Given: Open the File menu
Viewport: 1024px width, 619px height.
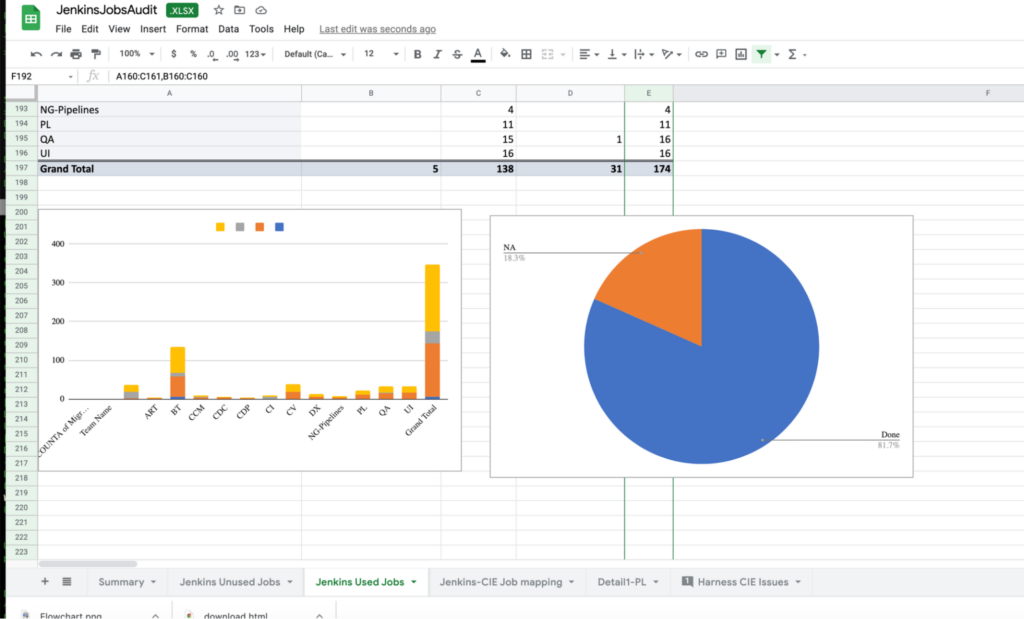Looking at the screenshot, I should (x=63, y=29).
